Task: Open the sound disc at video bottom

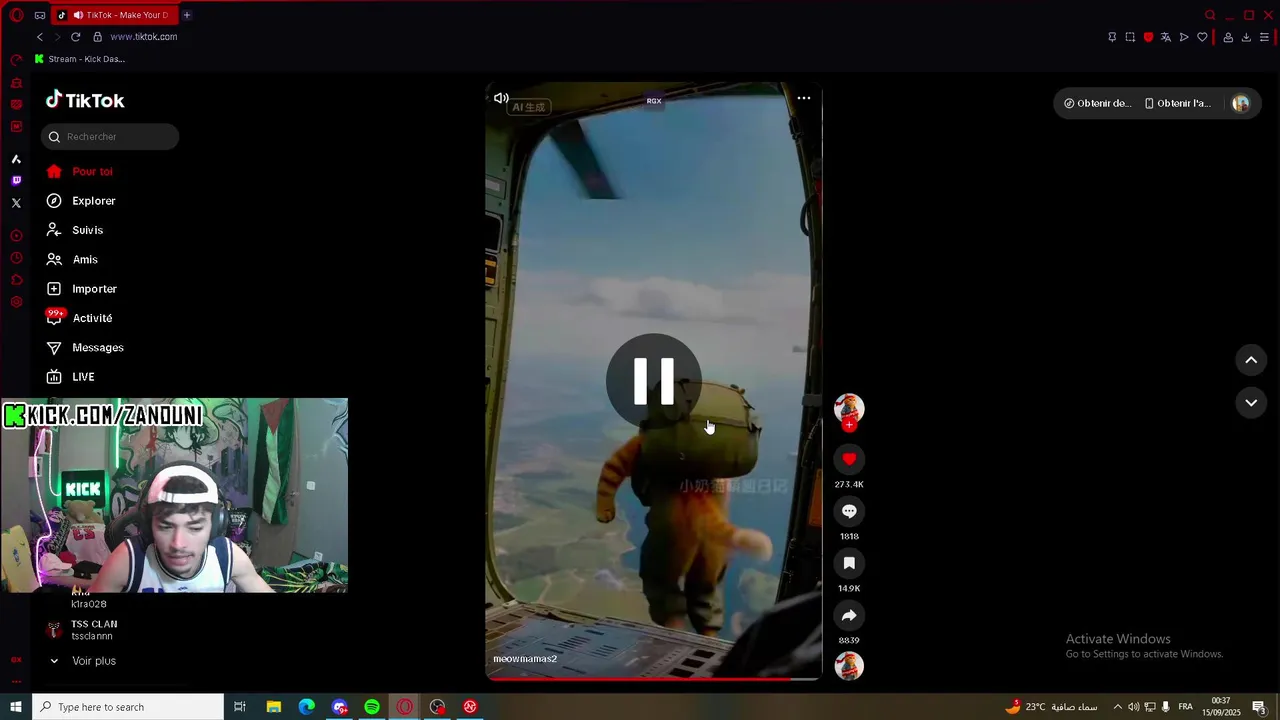Action: [x=849, y=665]
